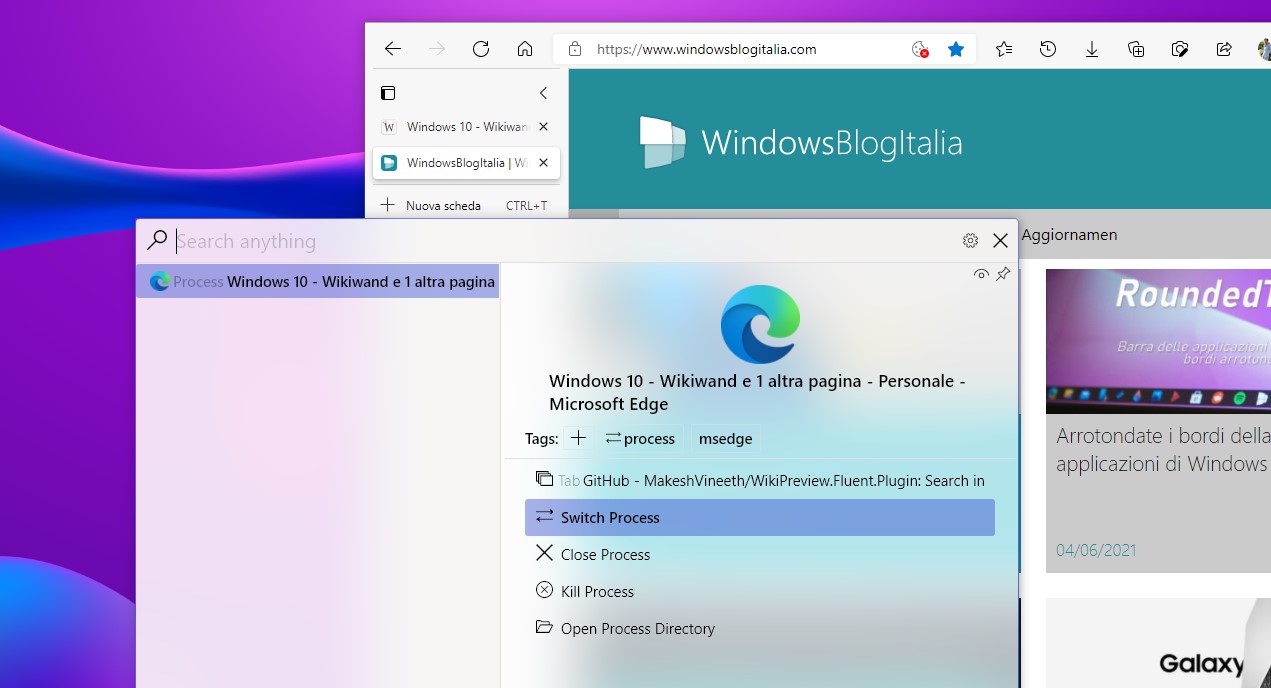Click the vertical tabs menu icon
Image resolution: width=1271 pixels, height=688 pixels.
point(388,93)
